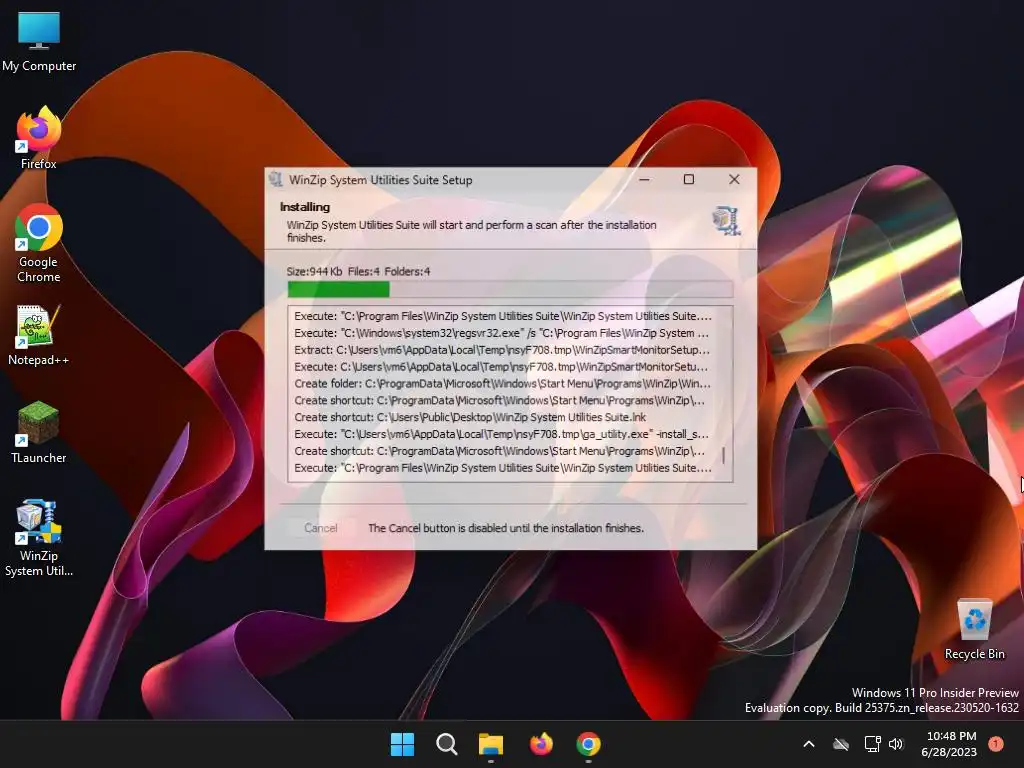Image resolution: width=1024 pixels, height=768 pixels.
Task: Open the volume speaker tray icon
Action: click(x=896, y=744)
